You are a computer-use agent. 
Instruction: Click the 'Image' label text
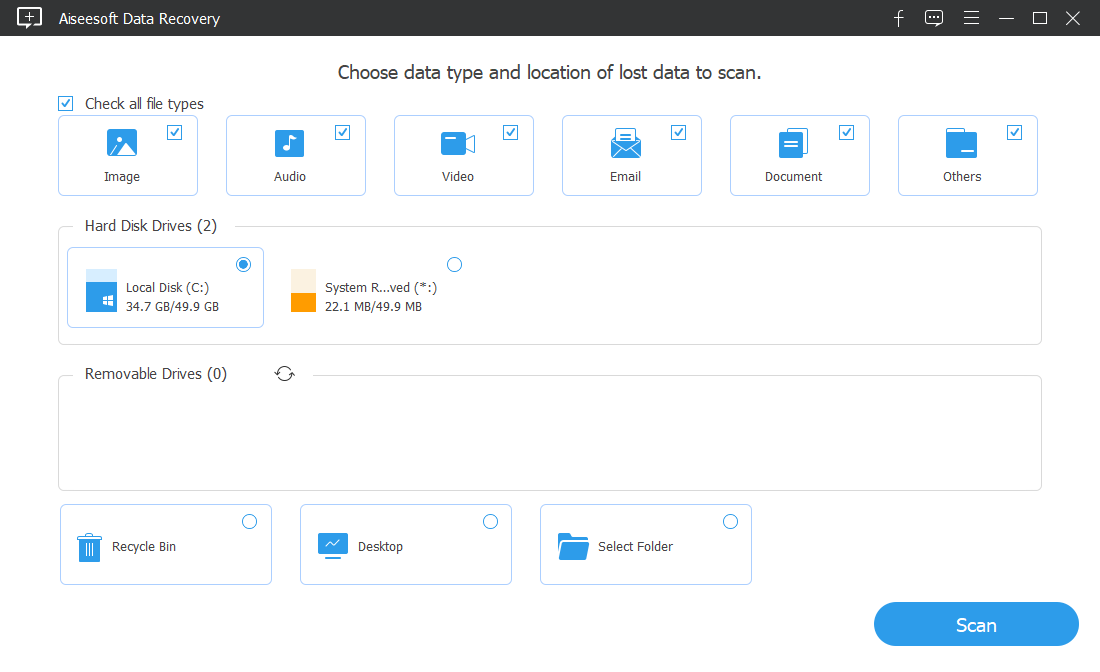[121, 177]
